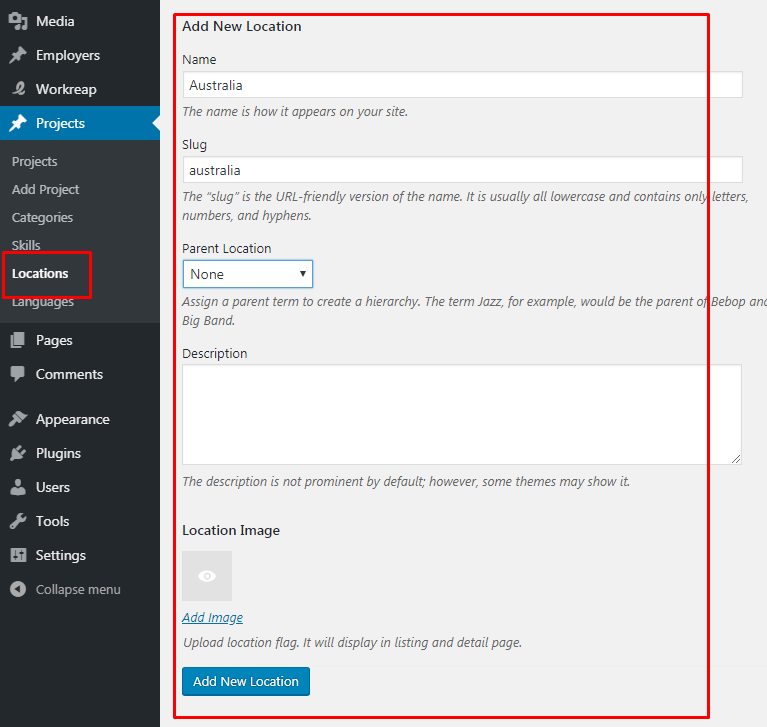767x727 pixels.
Task: Click the Add Image link
Action: pyautogui.click(x=212, y=617)
